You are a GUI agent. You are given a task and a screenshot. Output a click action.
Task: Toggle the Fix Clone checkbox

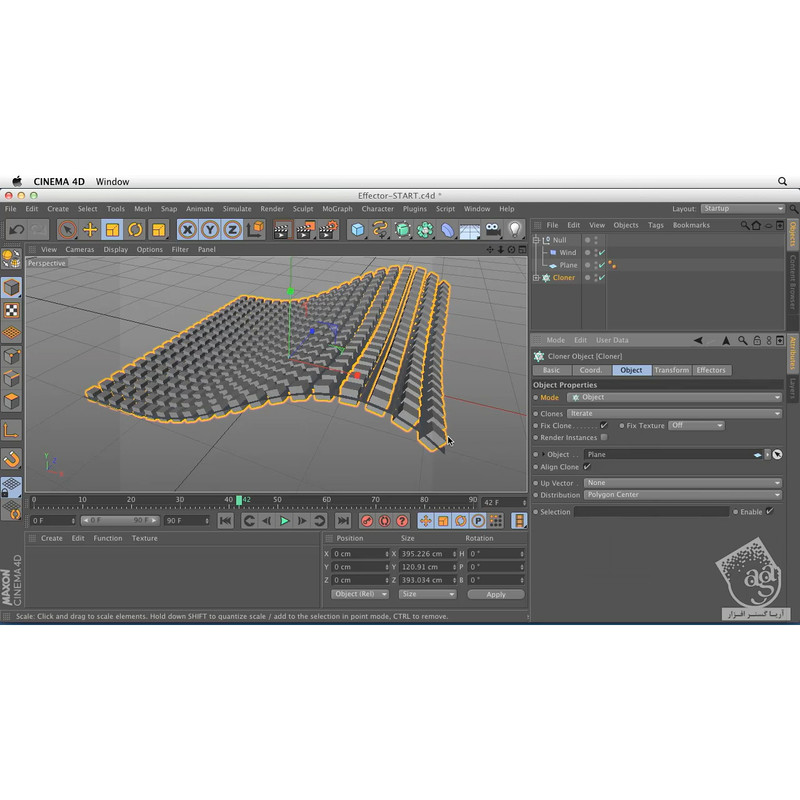(x=604, y=425)
